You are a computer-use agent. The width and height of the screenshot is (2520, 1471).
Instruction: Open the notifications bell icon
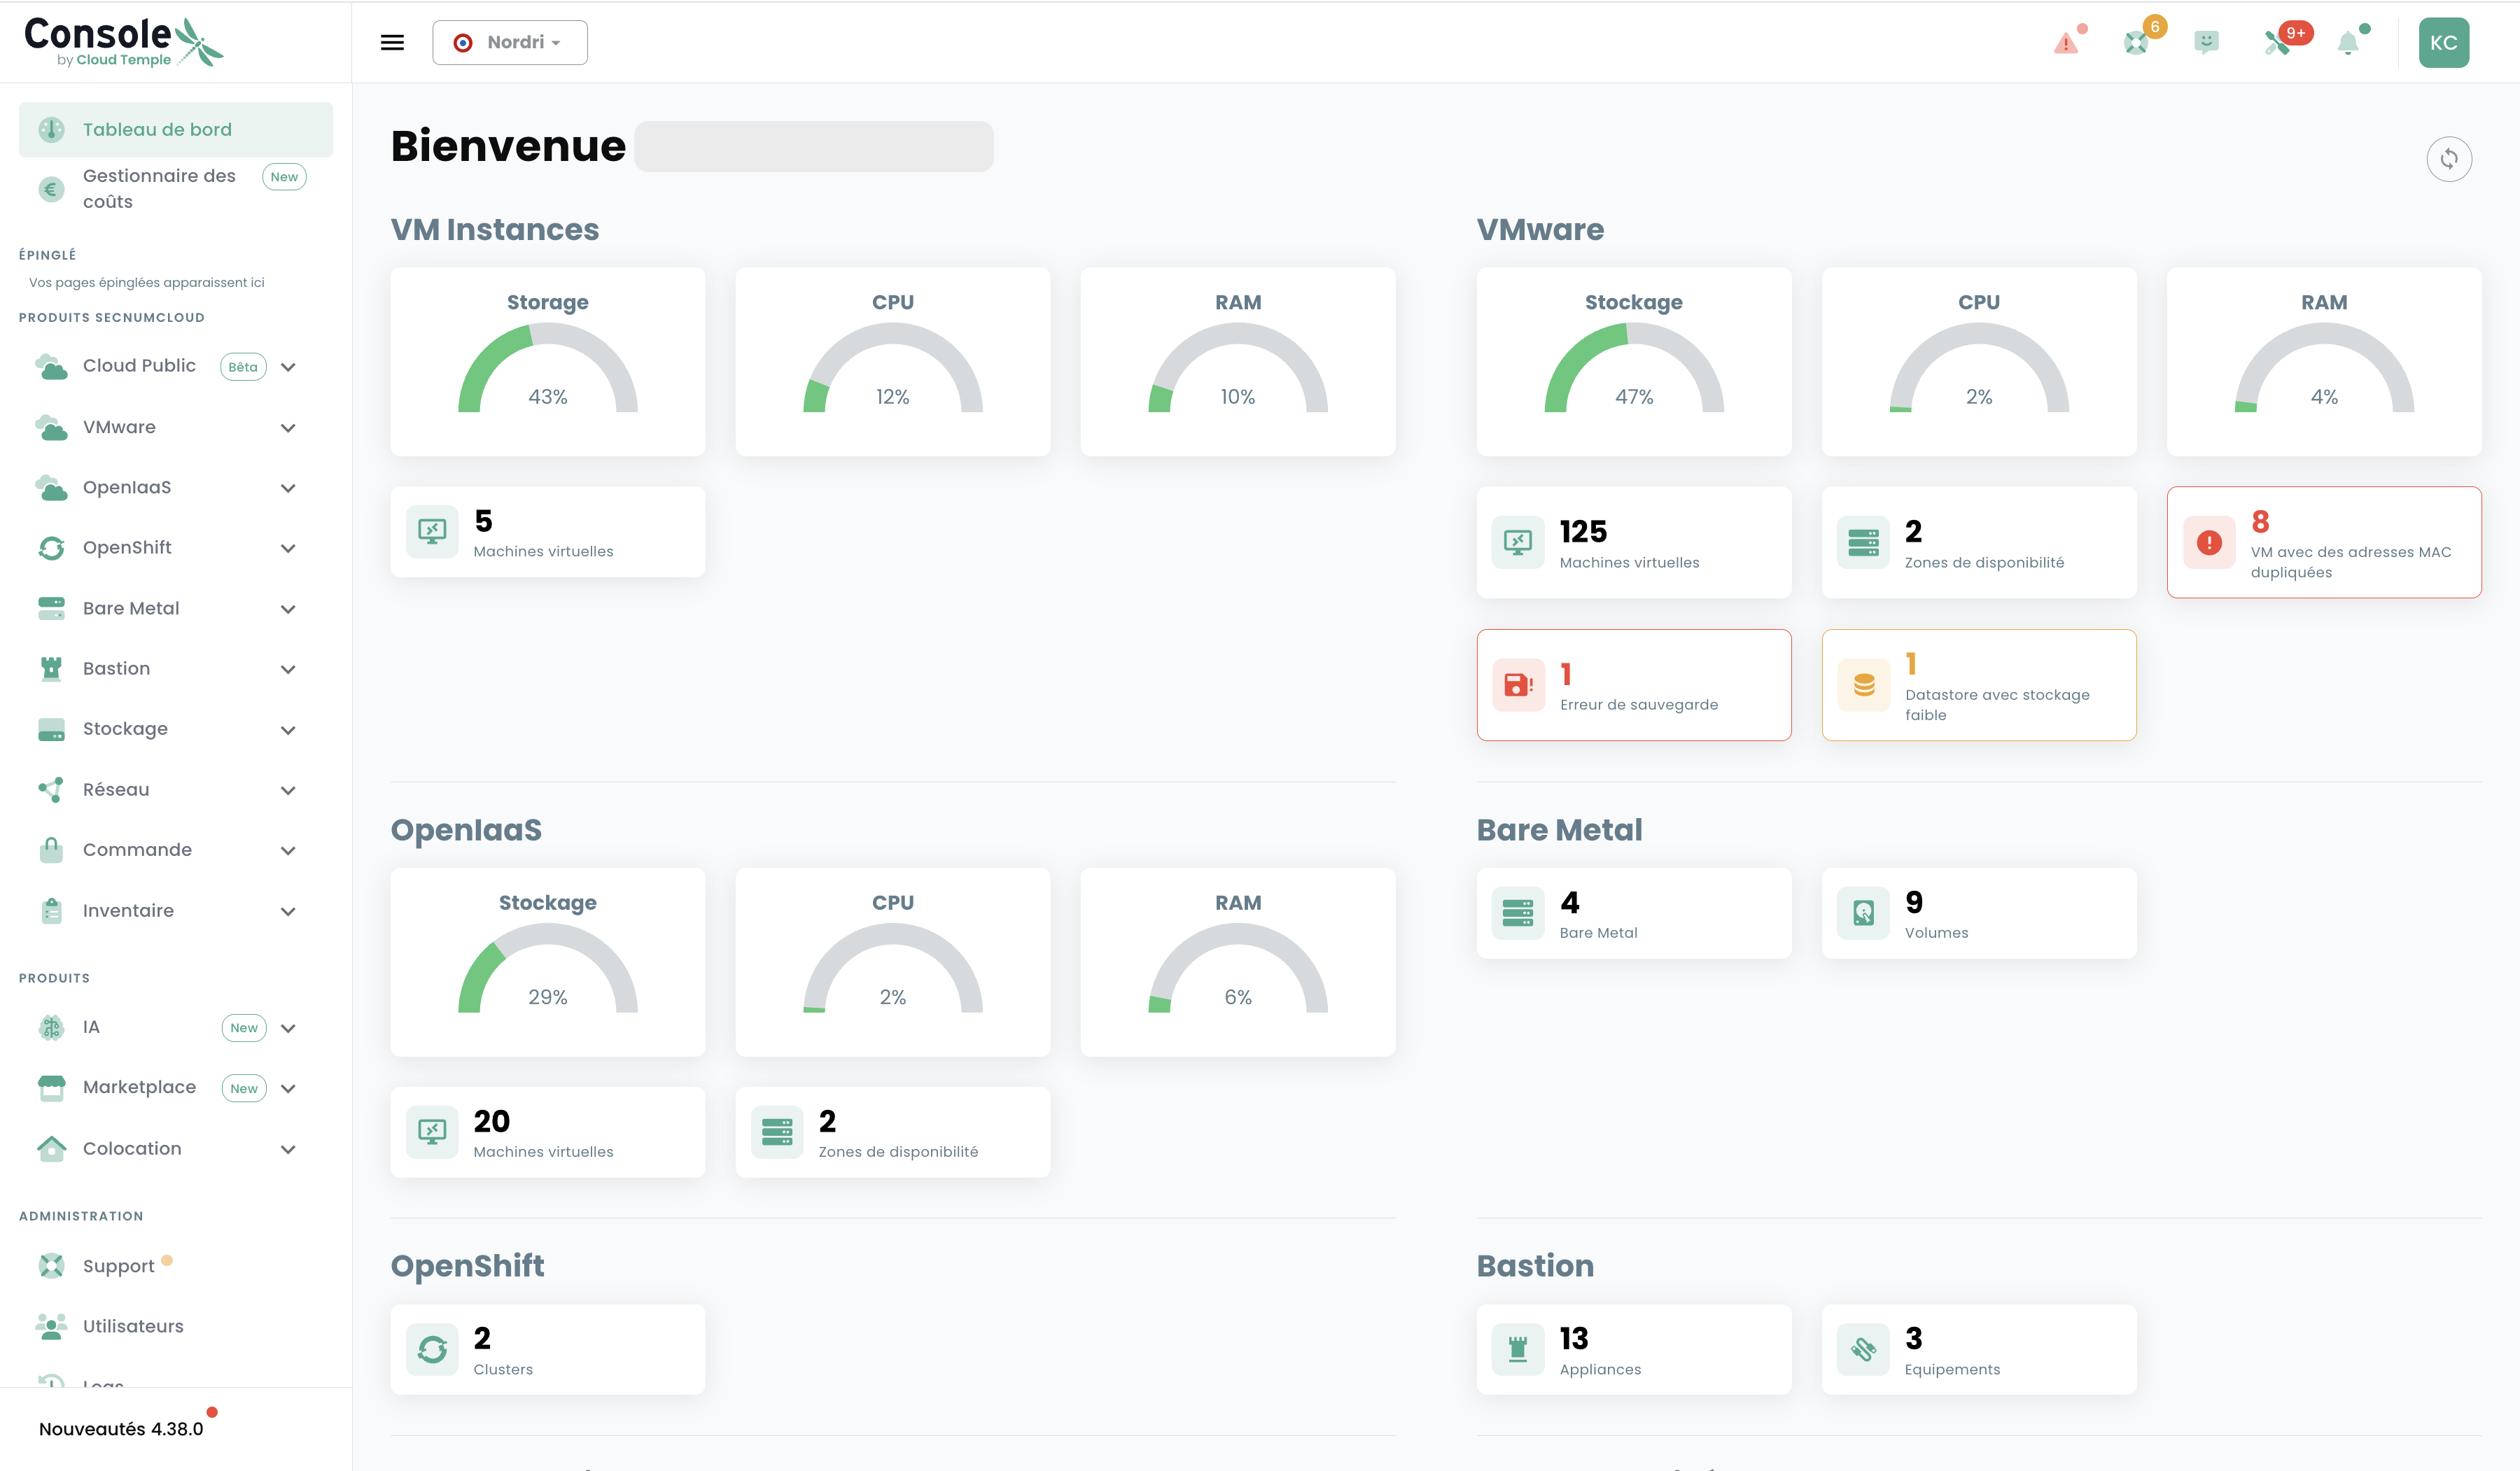pyautogui.click(x=2348, y=43)
